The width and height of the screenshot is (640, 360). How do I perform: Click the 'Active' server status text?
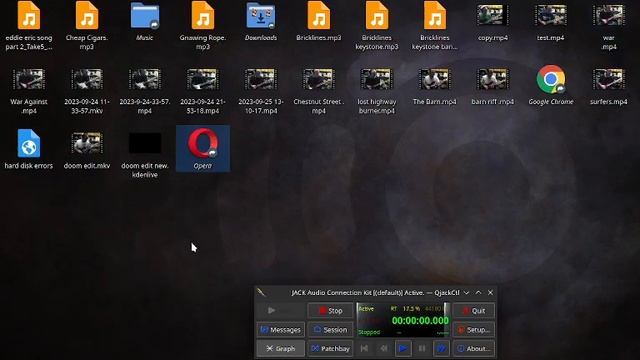point(366,309)
